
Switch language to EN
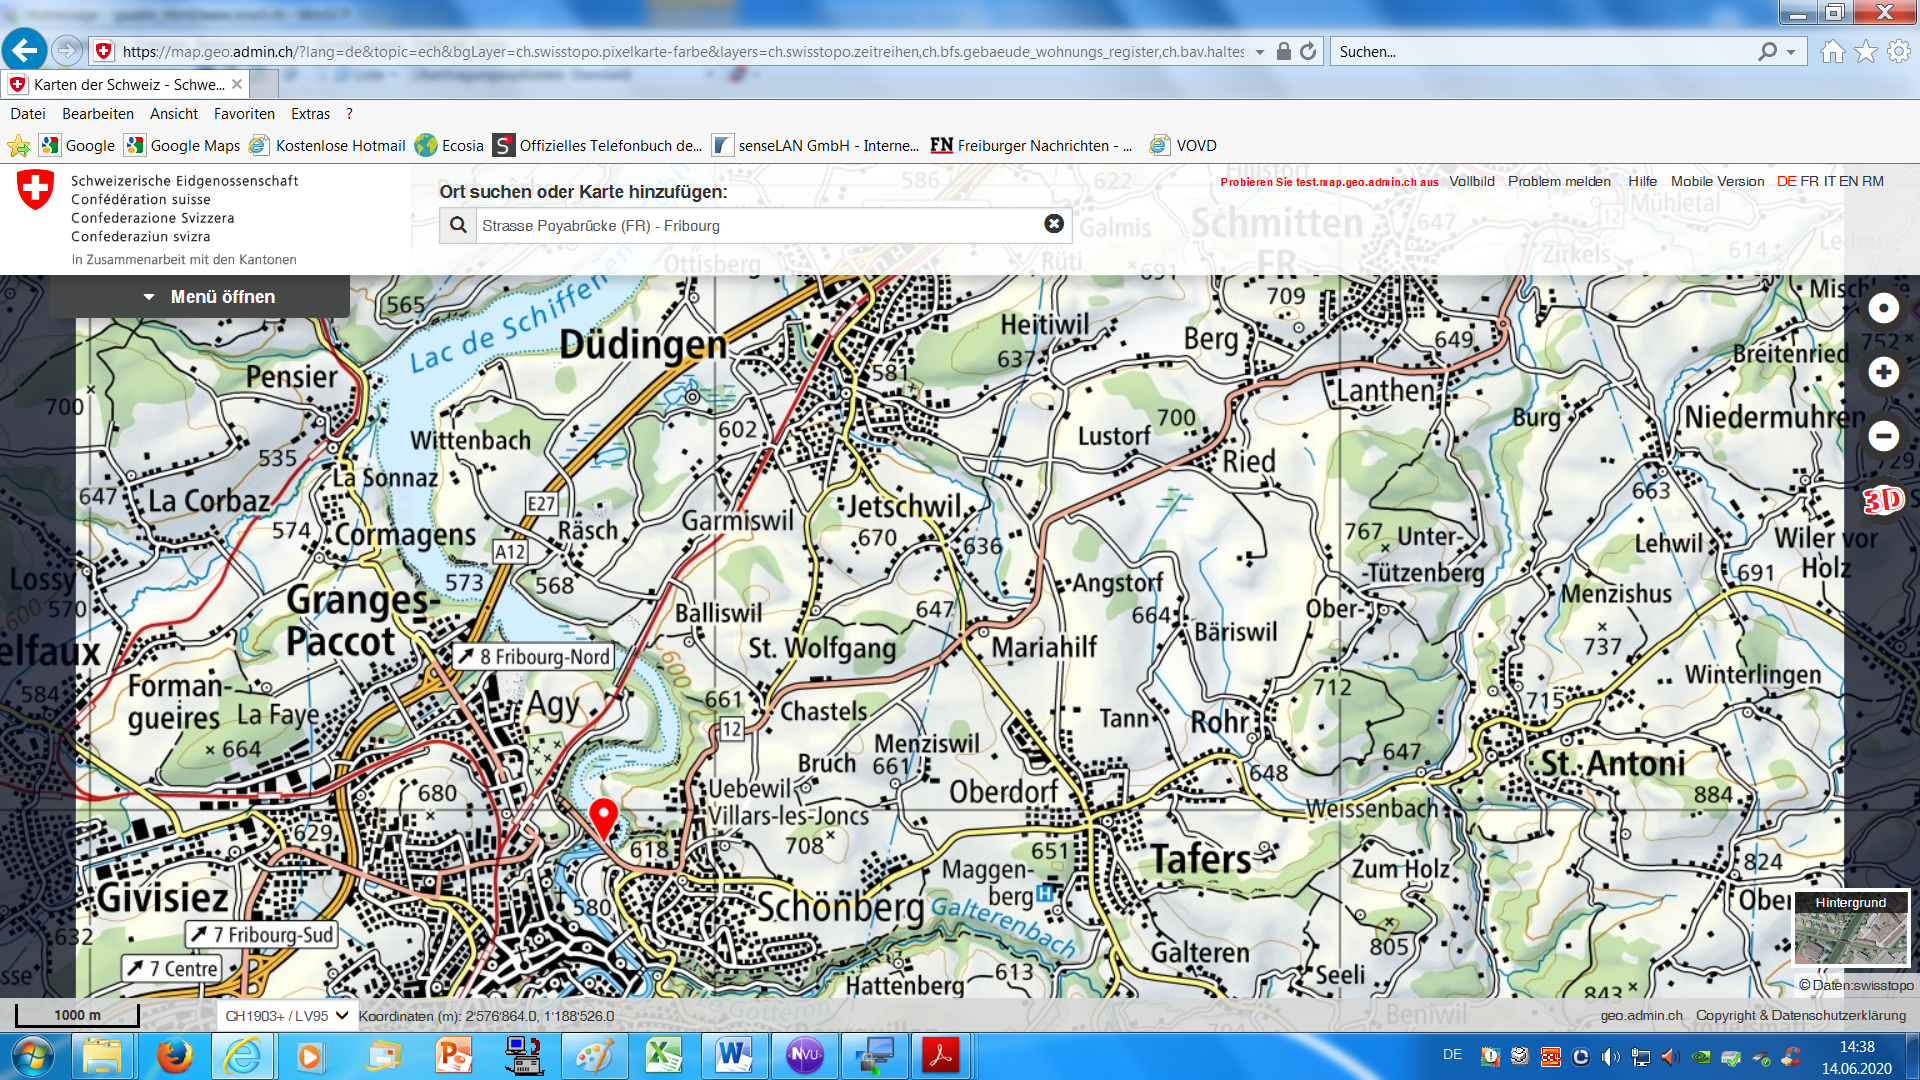[1848, 181]
